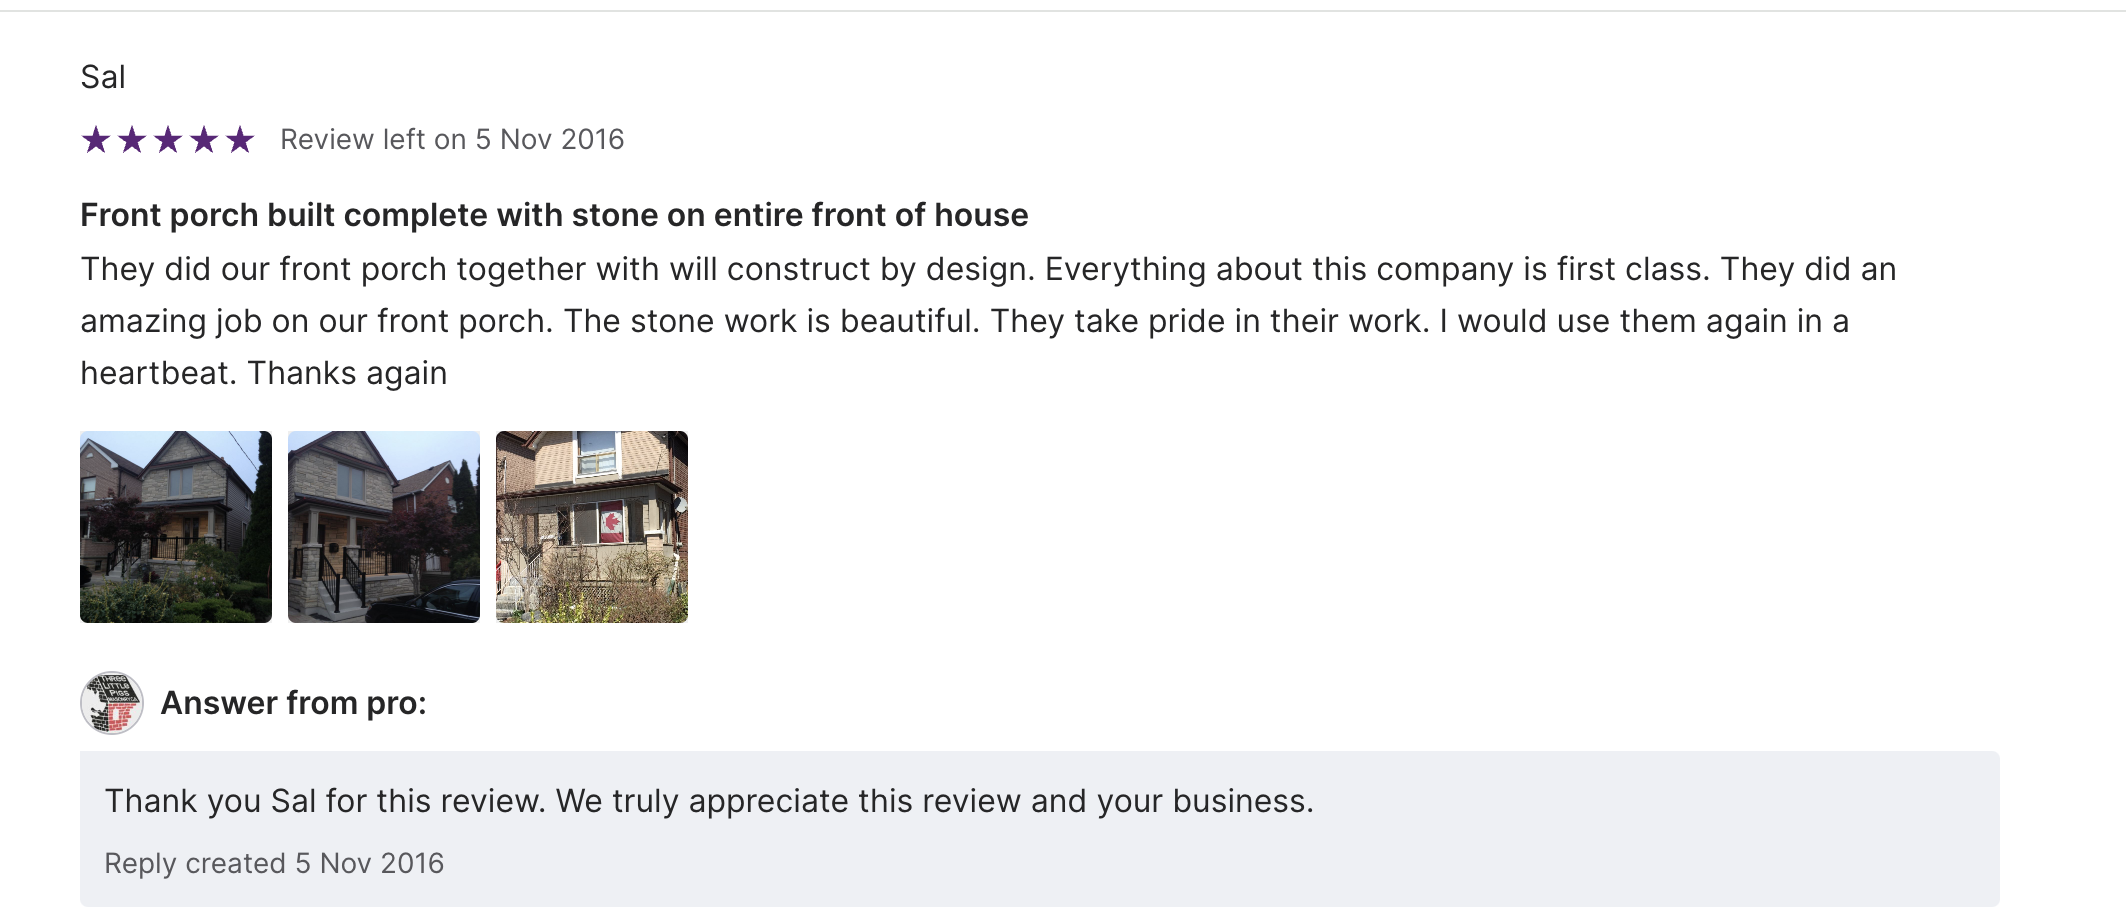Click the reviewer name Sal
Screen dimensions: 2126x924
pyautogui.click(x=102, y=77)
